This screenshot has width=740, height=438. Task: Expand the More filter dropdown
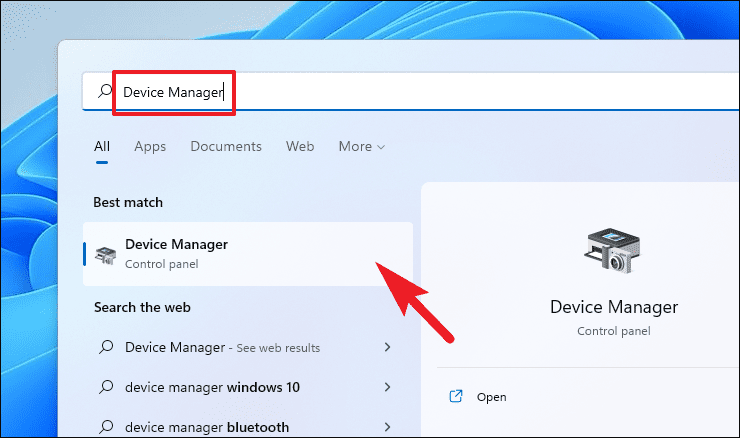point(362,147)
